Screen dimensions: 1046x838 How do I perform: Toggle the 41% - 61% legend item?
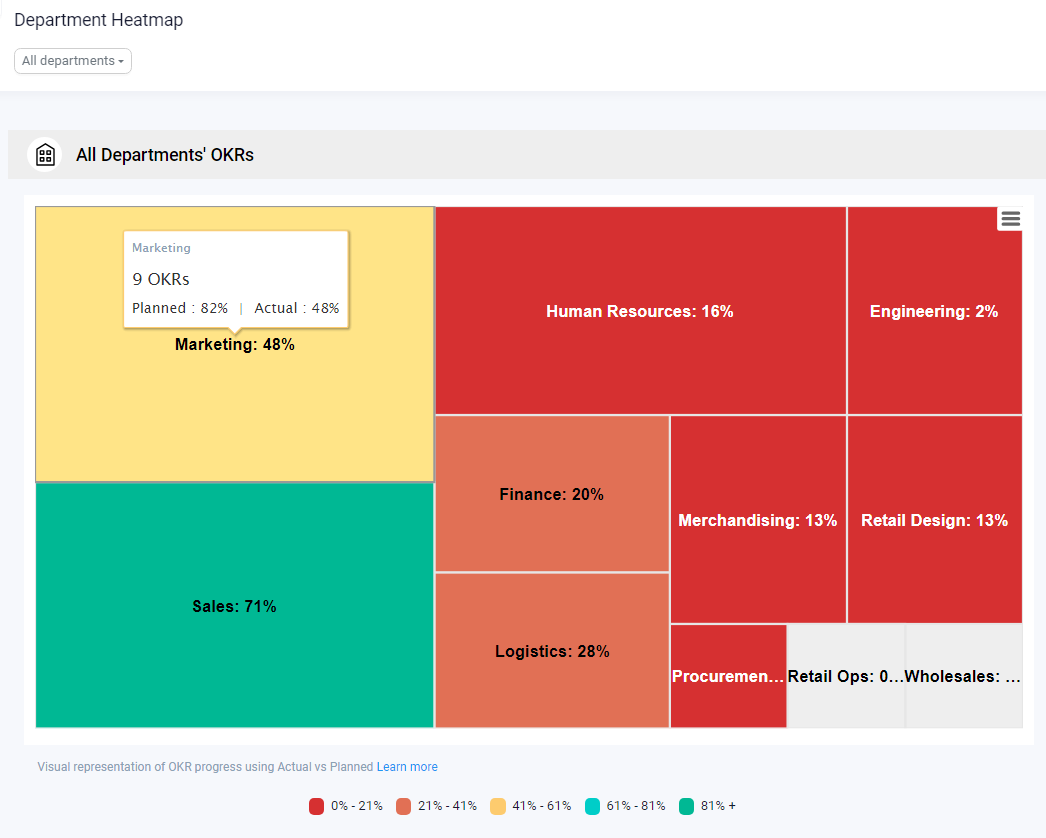click(531, 806)
